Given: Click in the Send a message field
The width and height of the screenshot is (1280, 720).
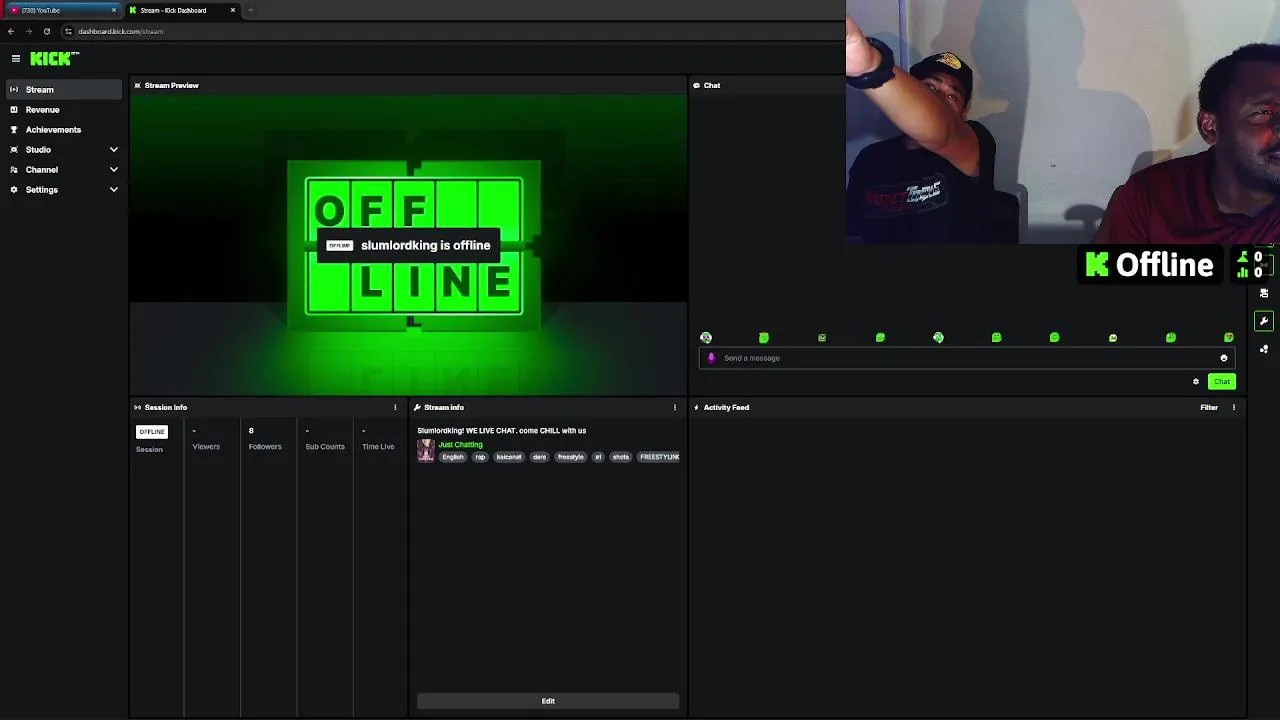Looking at the screenshot, I should (965, 358).
